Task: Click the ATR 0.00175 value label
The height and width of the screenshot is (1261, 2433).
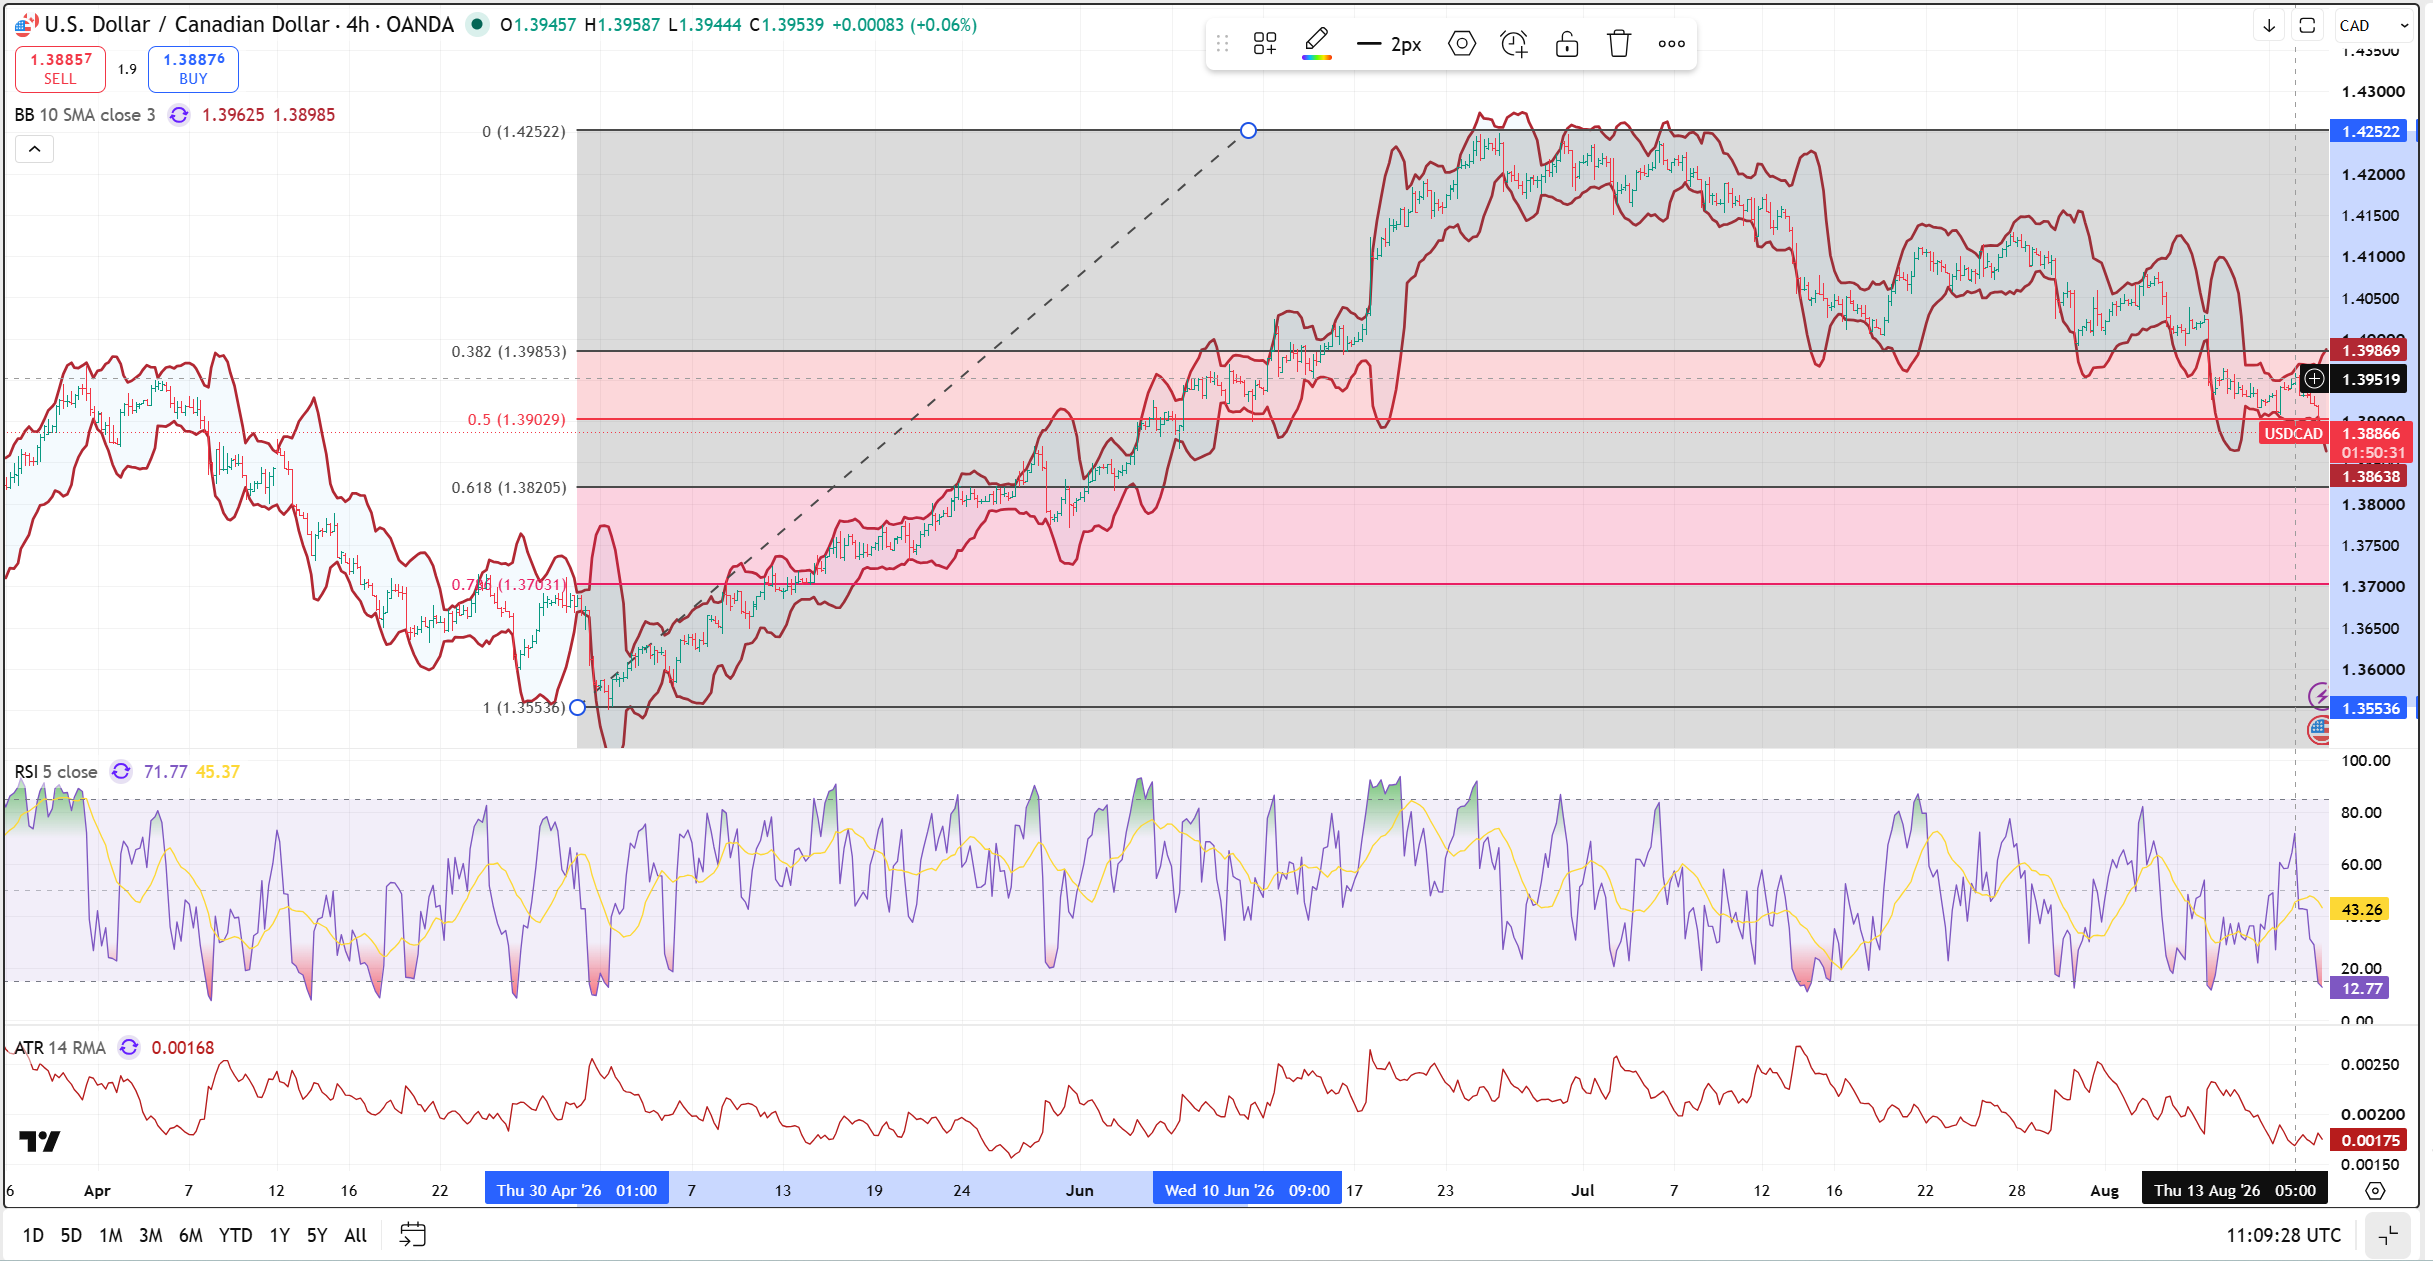Action: click(x=2370, y=1140)
